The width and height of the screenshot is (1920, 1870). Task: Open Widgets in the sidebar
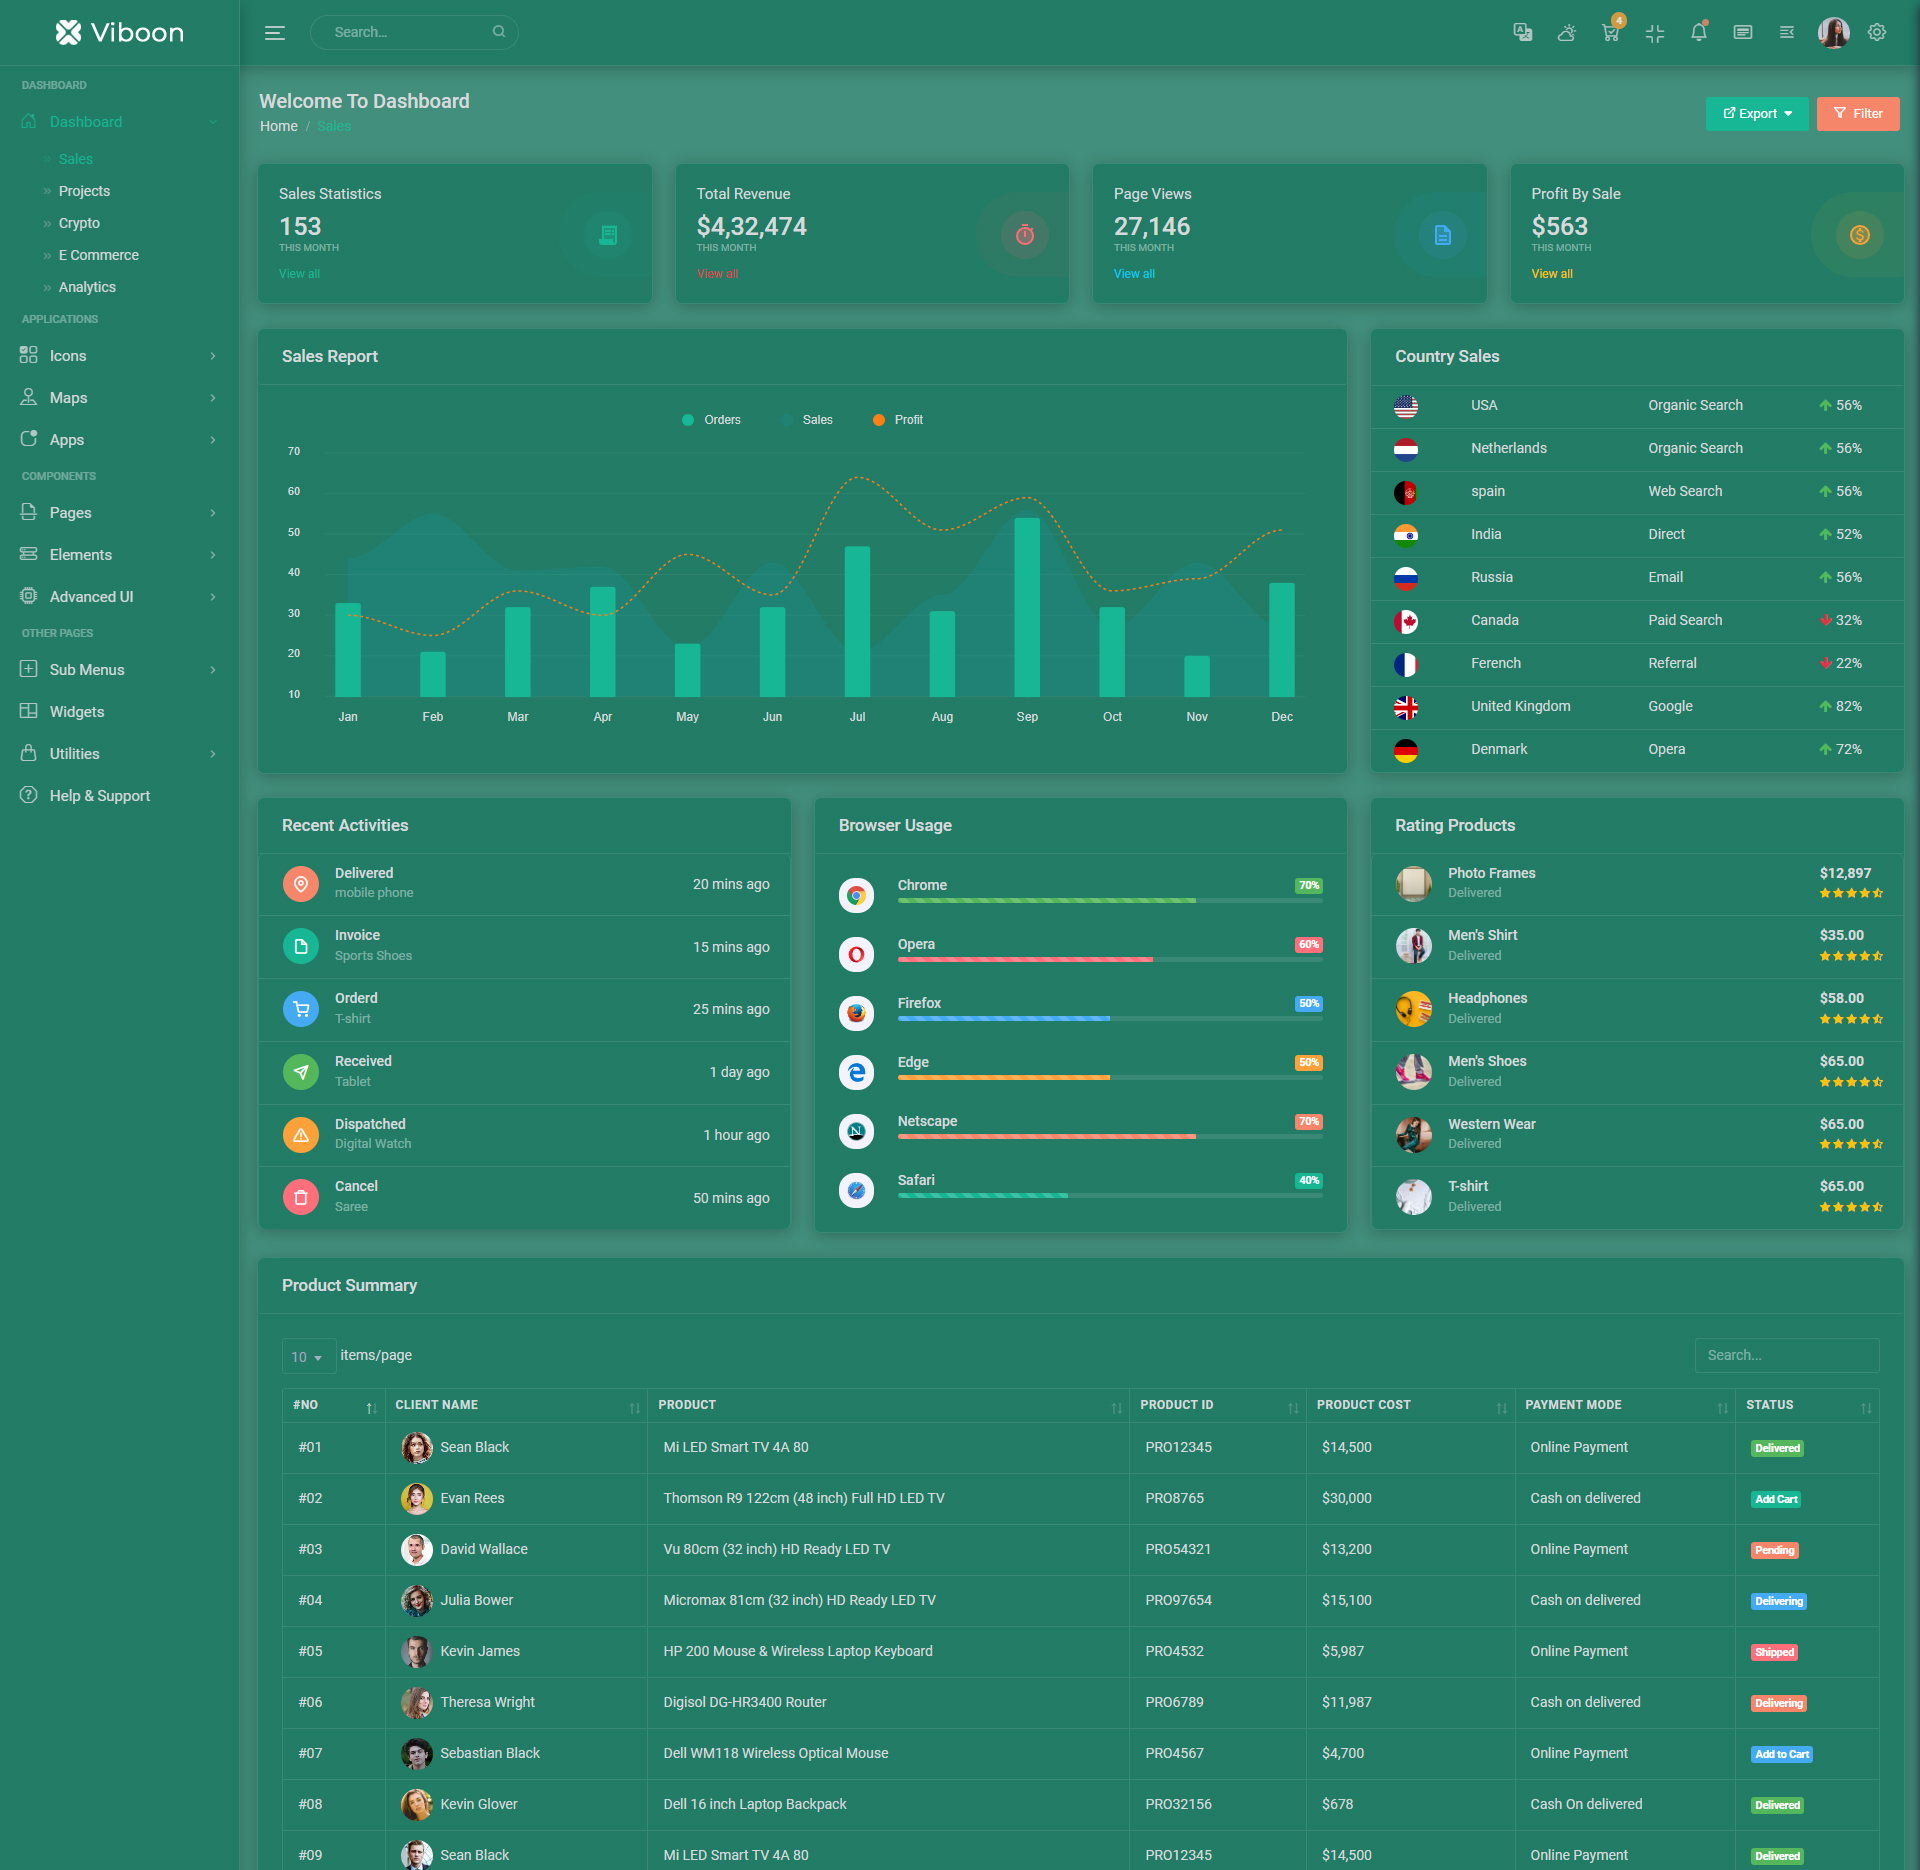(77, 712)
